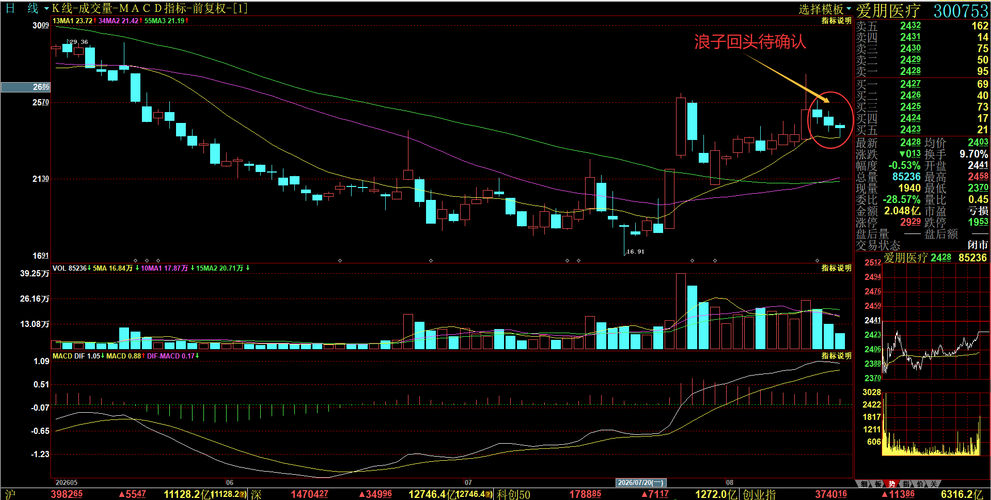The image size is (991, 500).
Task: Select the 买五 2423 order book row
Action: 922,130
